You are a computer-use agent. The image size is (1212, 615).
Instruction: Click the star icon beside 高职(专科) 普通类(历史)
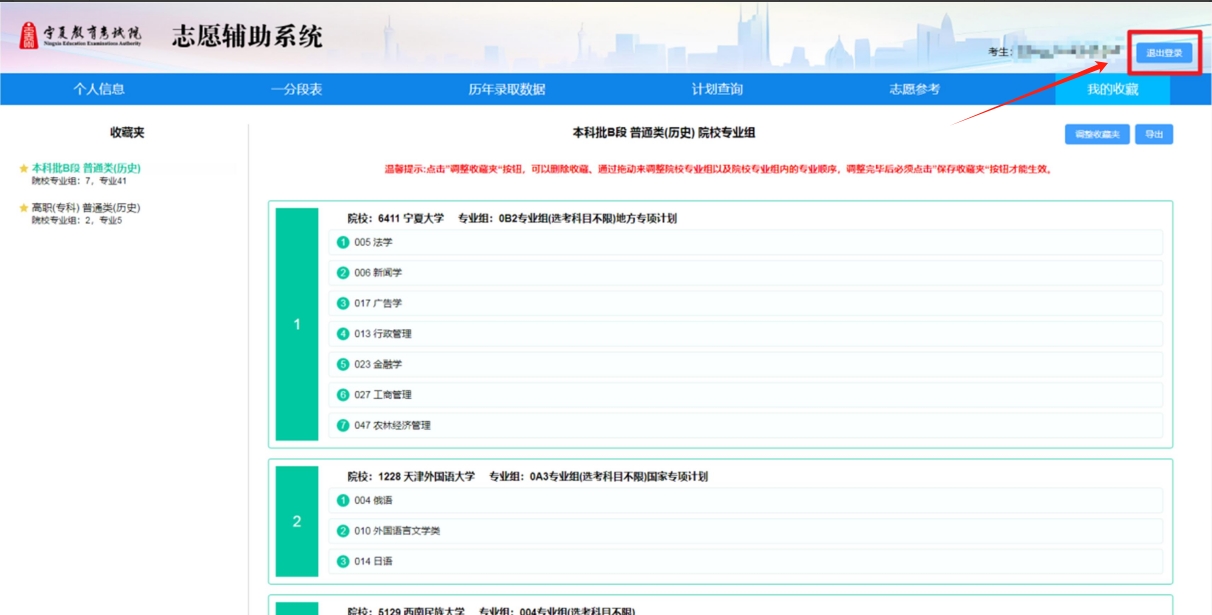(24, 208)
